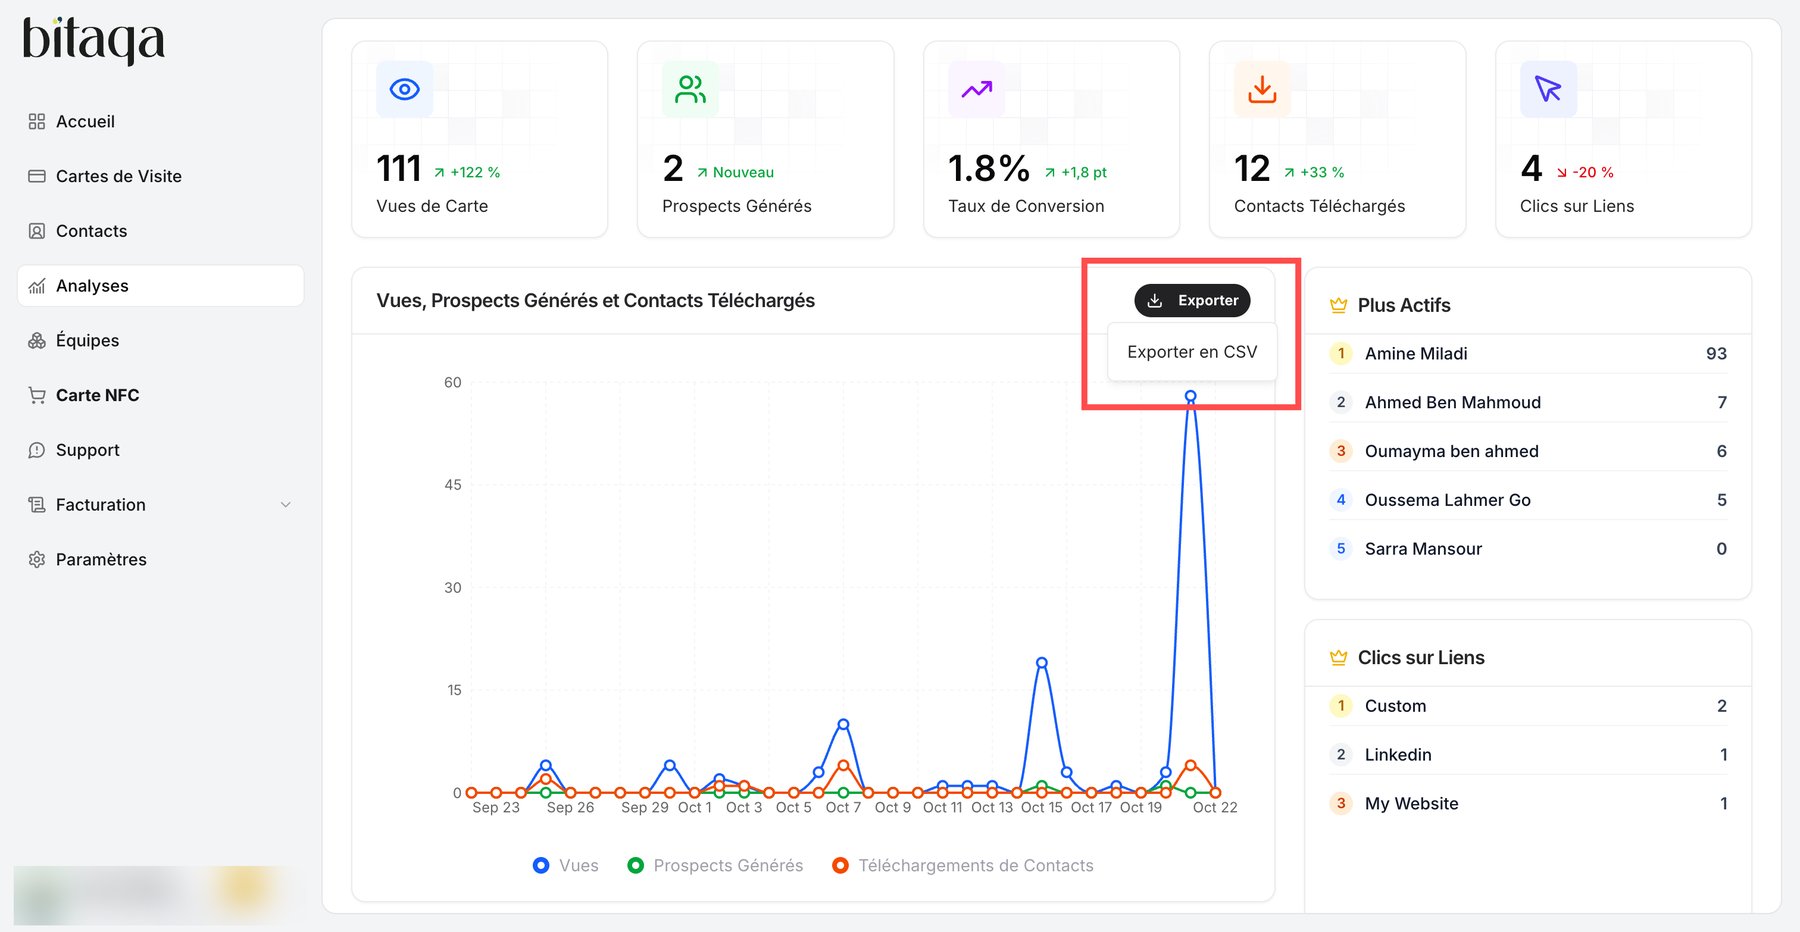Screen dimensions: 1800x932
Task: Toggle Téléchargements de Contacts legend series
Action: tap(963, 866)
